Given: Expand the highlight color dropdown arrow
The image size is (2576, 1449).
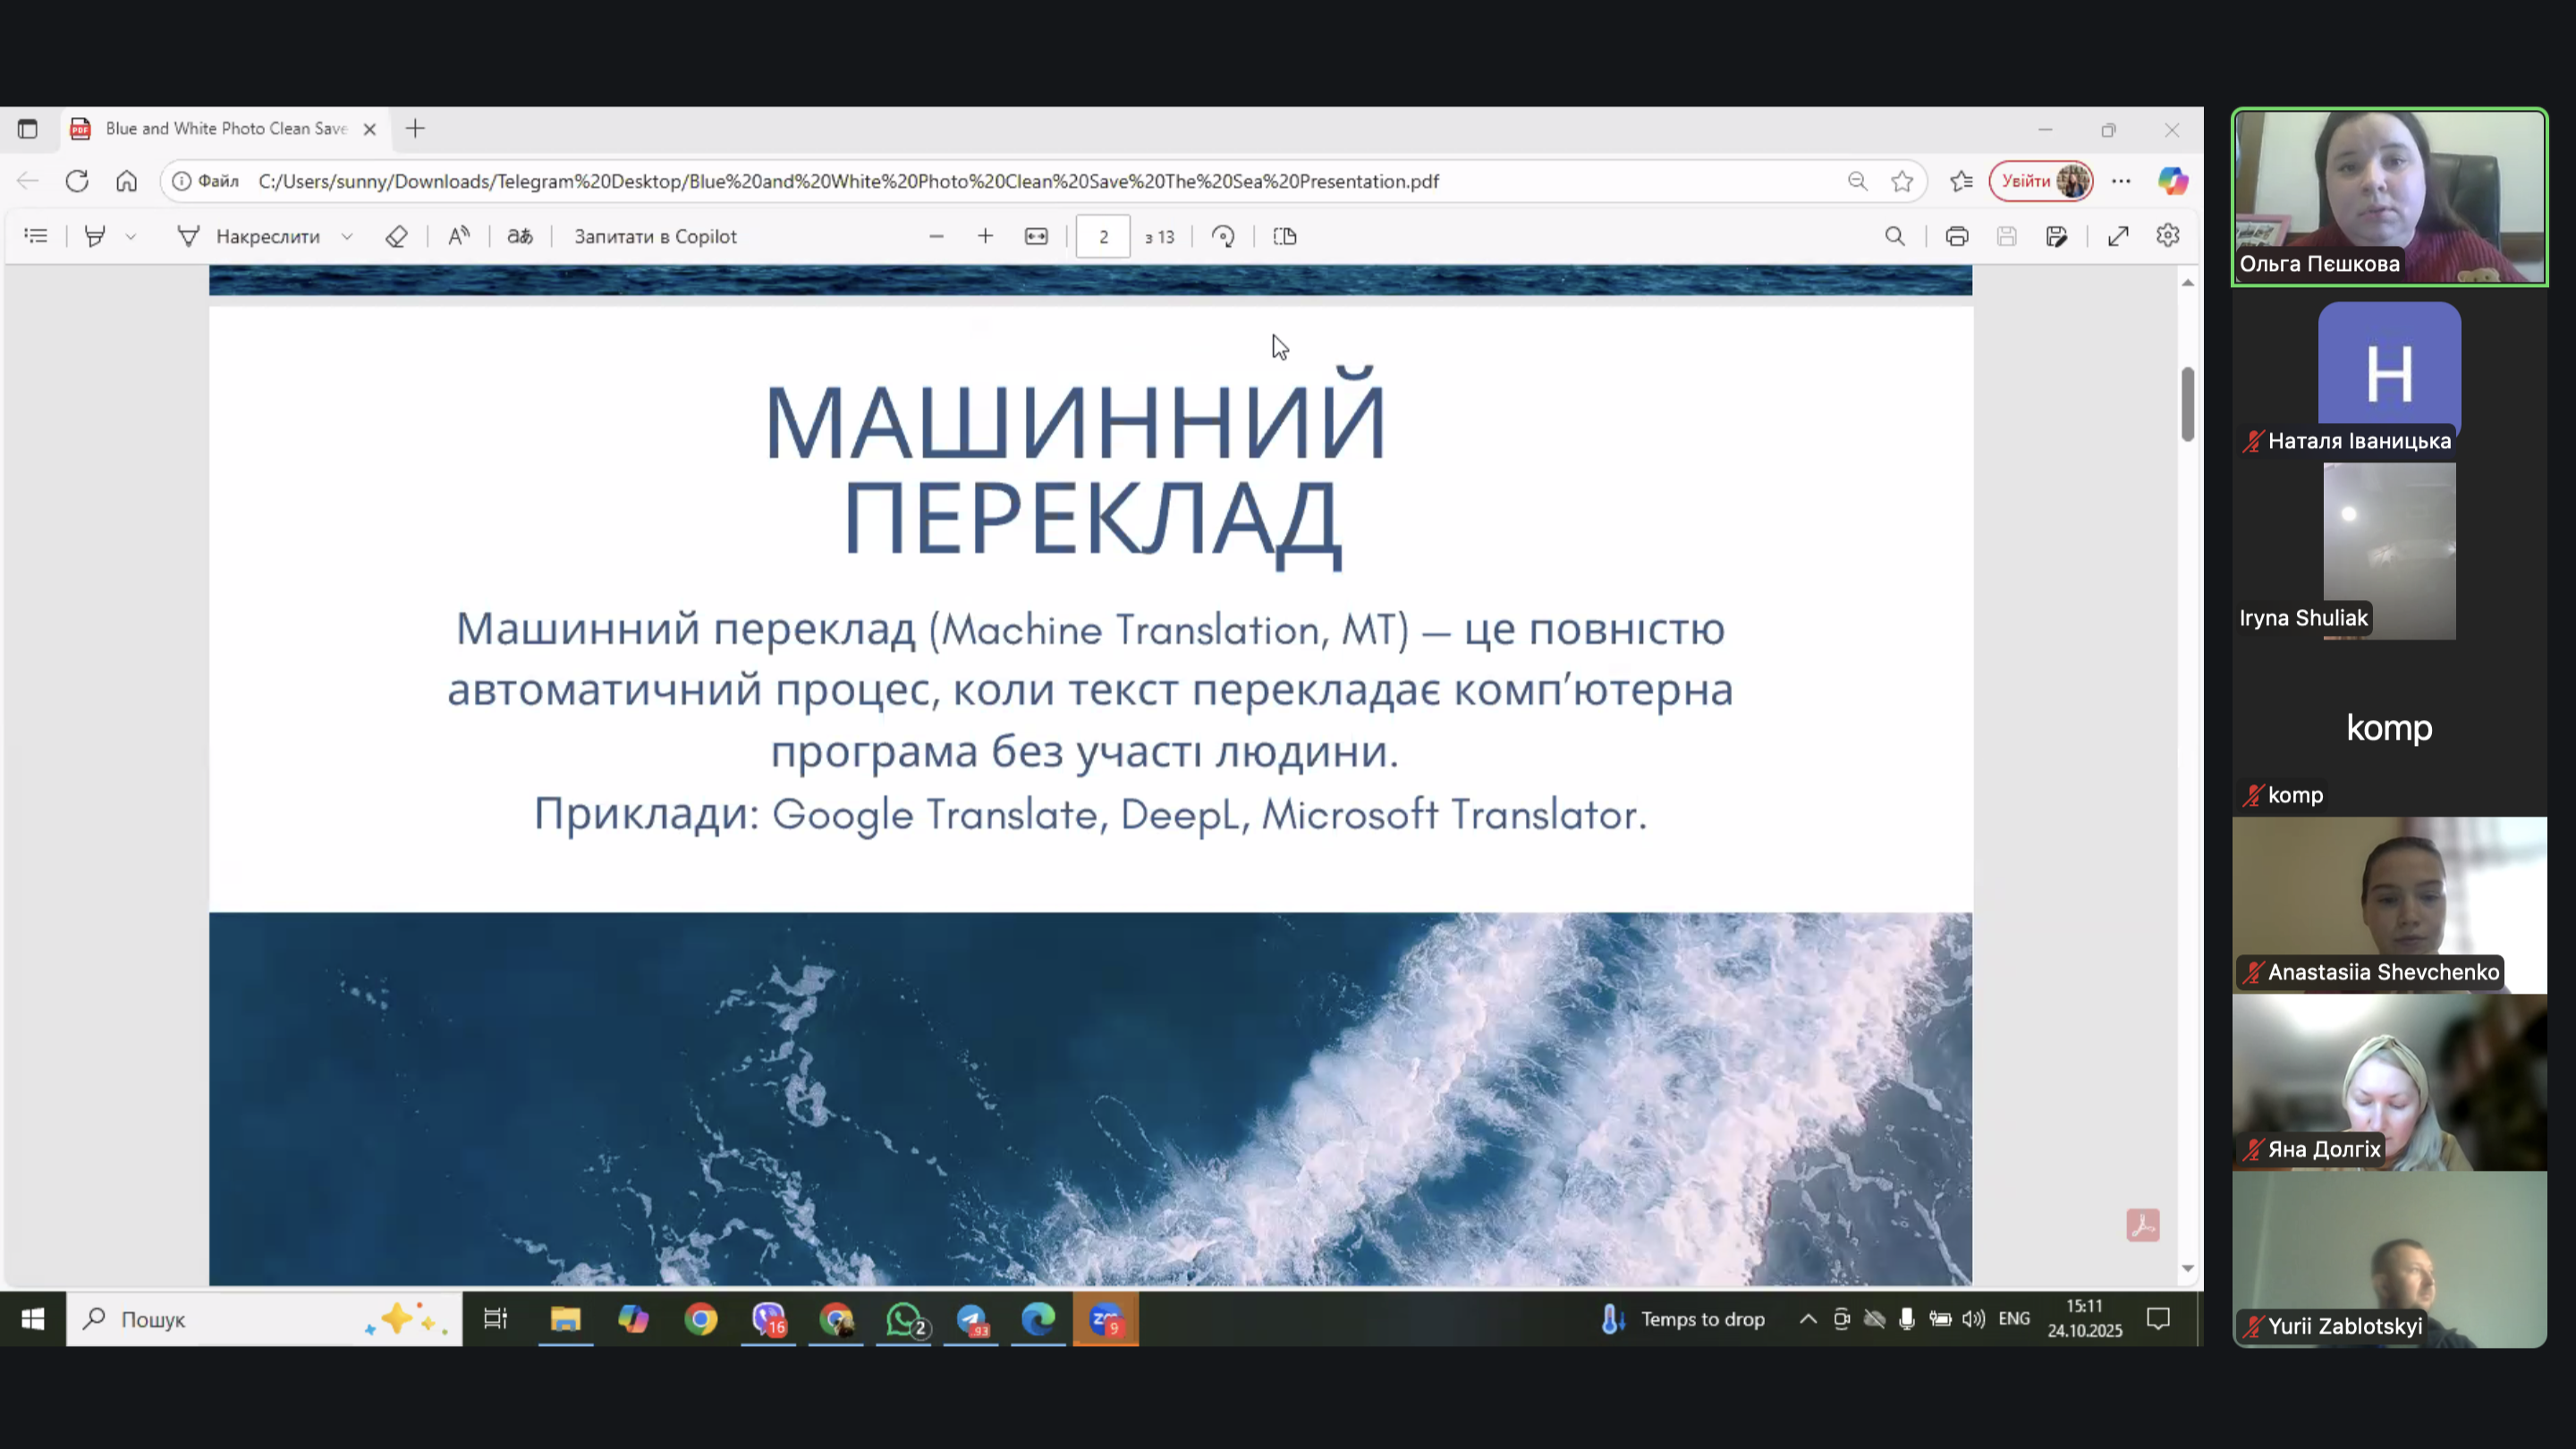Looking at the screenshot, I should [x=130, y=236].
